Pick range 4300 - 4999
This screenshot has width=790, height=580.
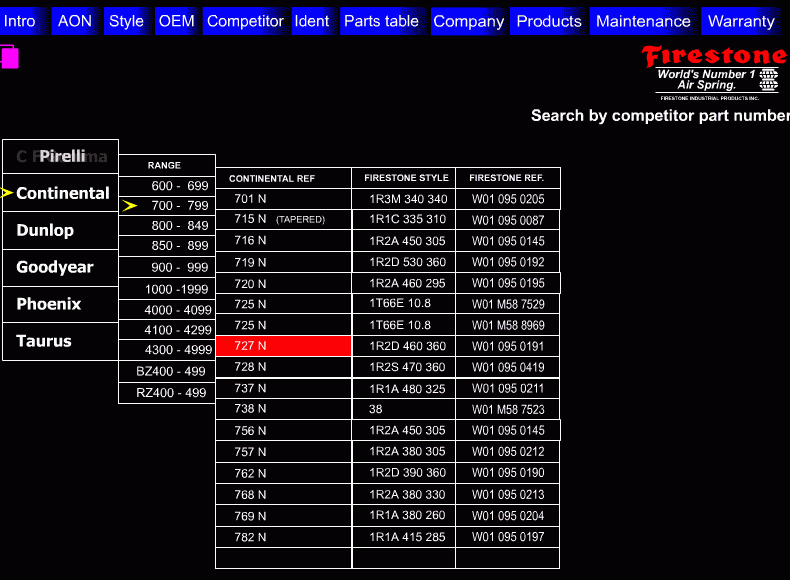(167, 350)
